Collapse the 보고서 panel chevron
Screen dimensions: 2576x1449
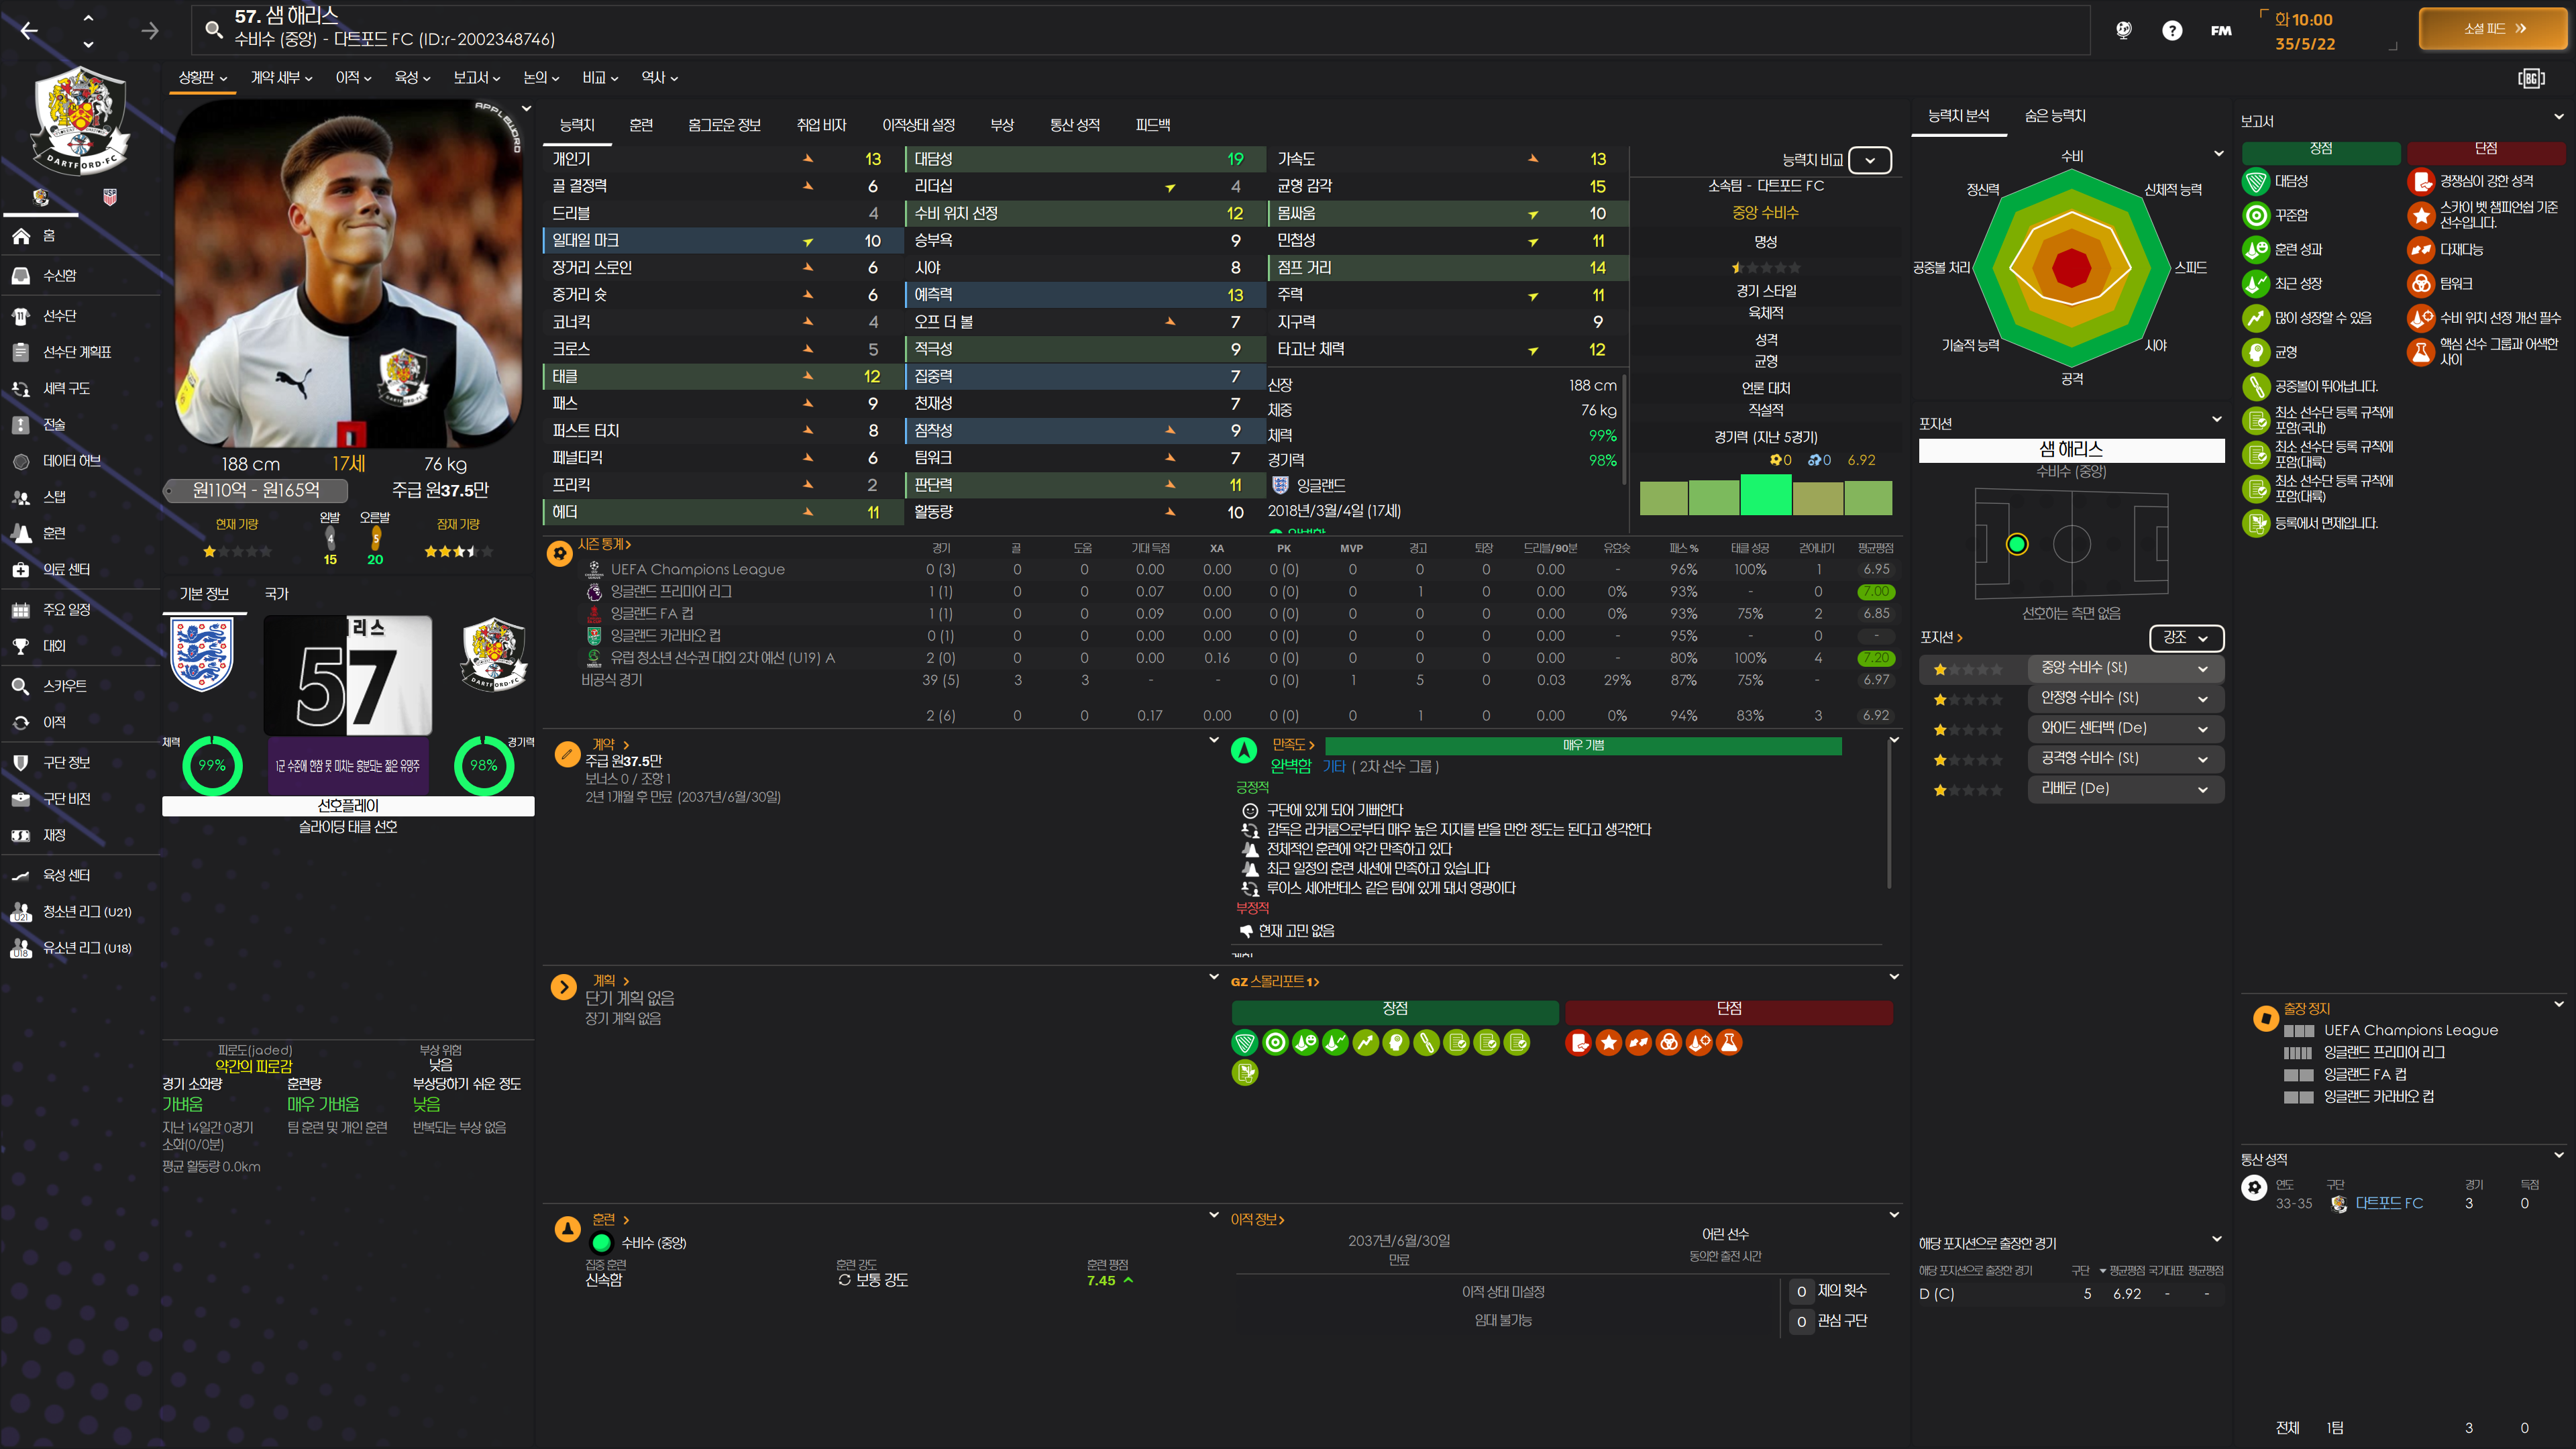(x=2558, y=117)
